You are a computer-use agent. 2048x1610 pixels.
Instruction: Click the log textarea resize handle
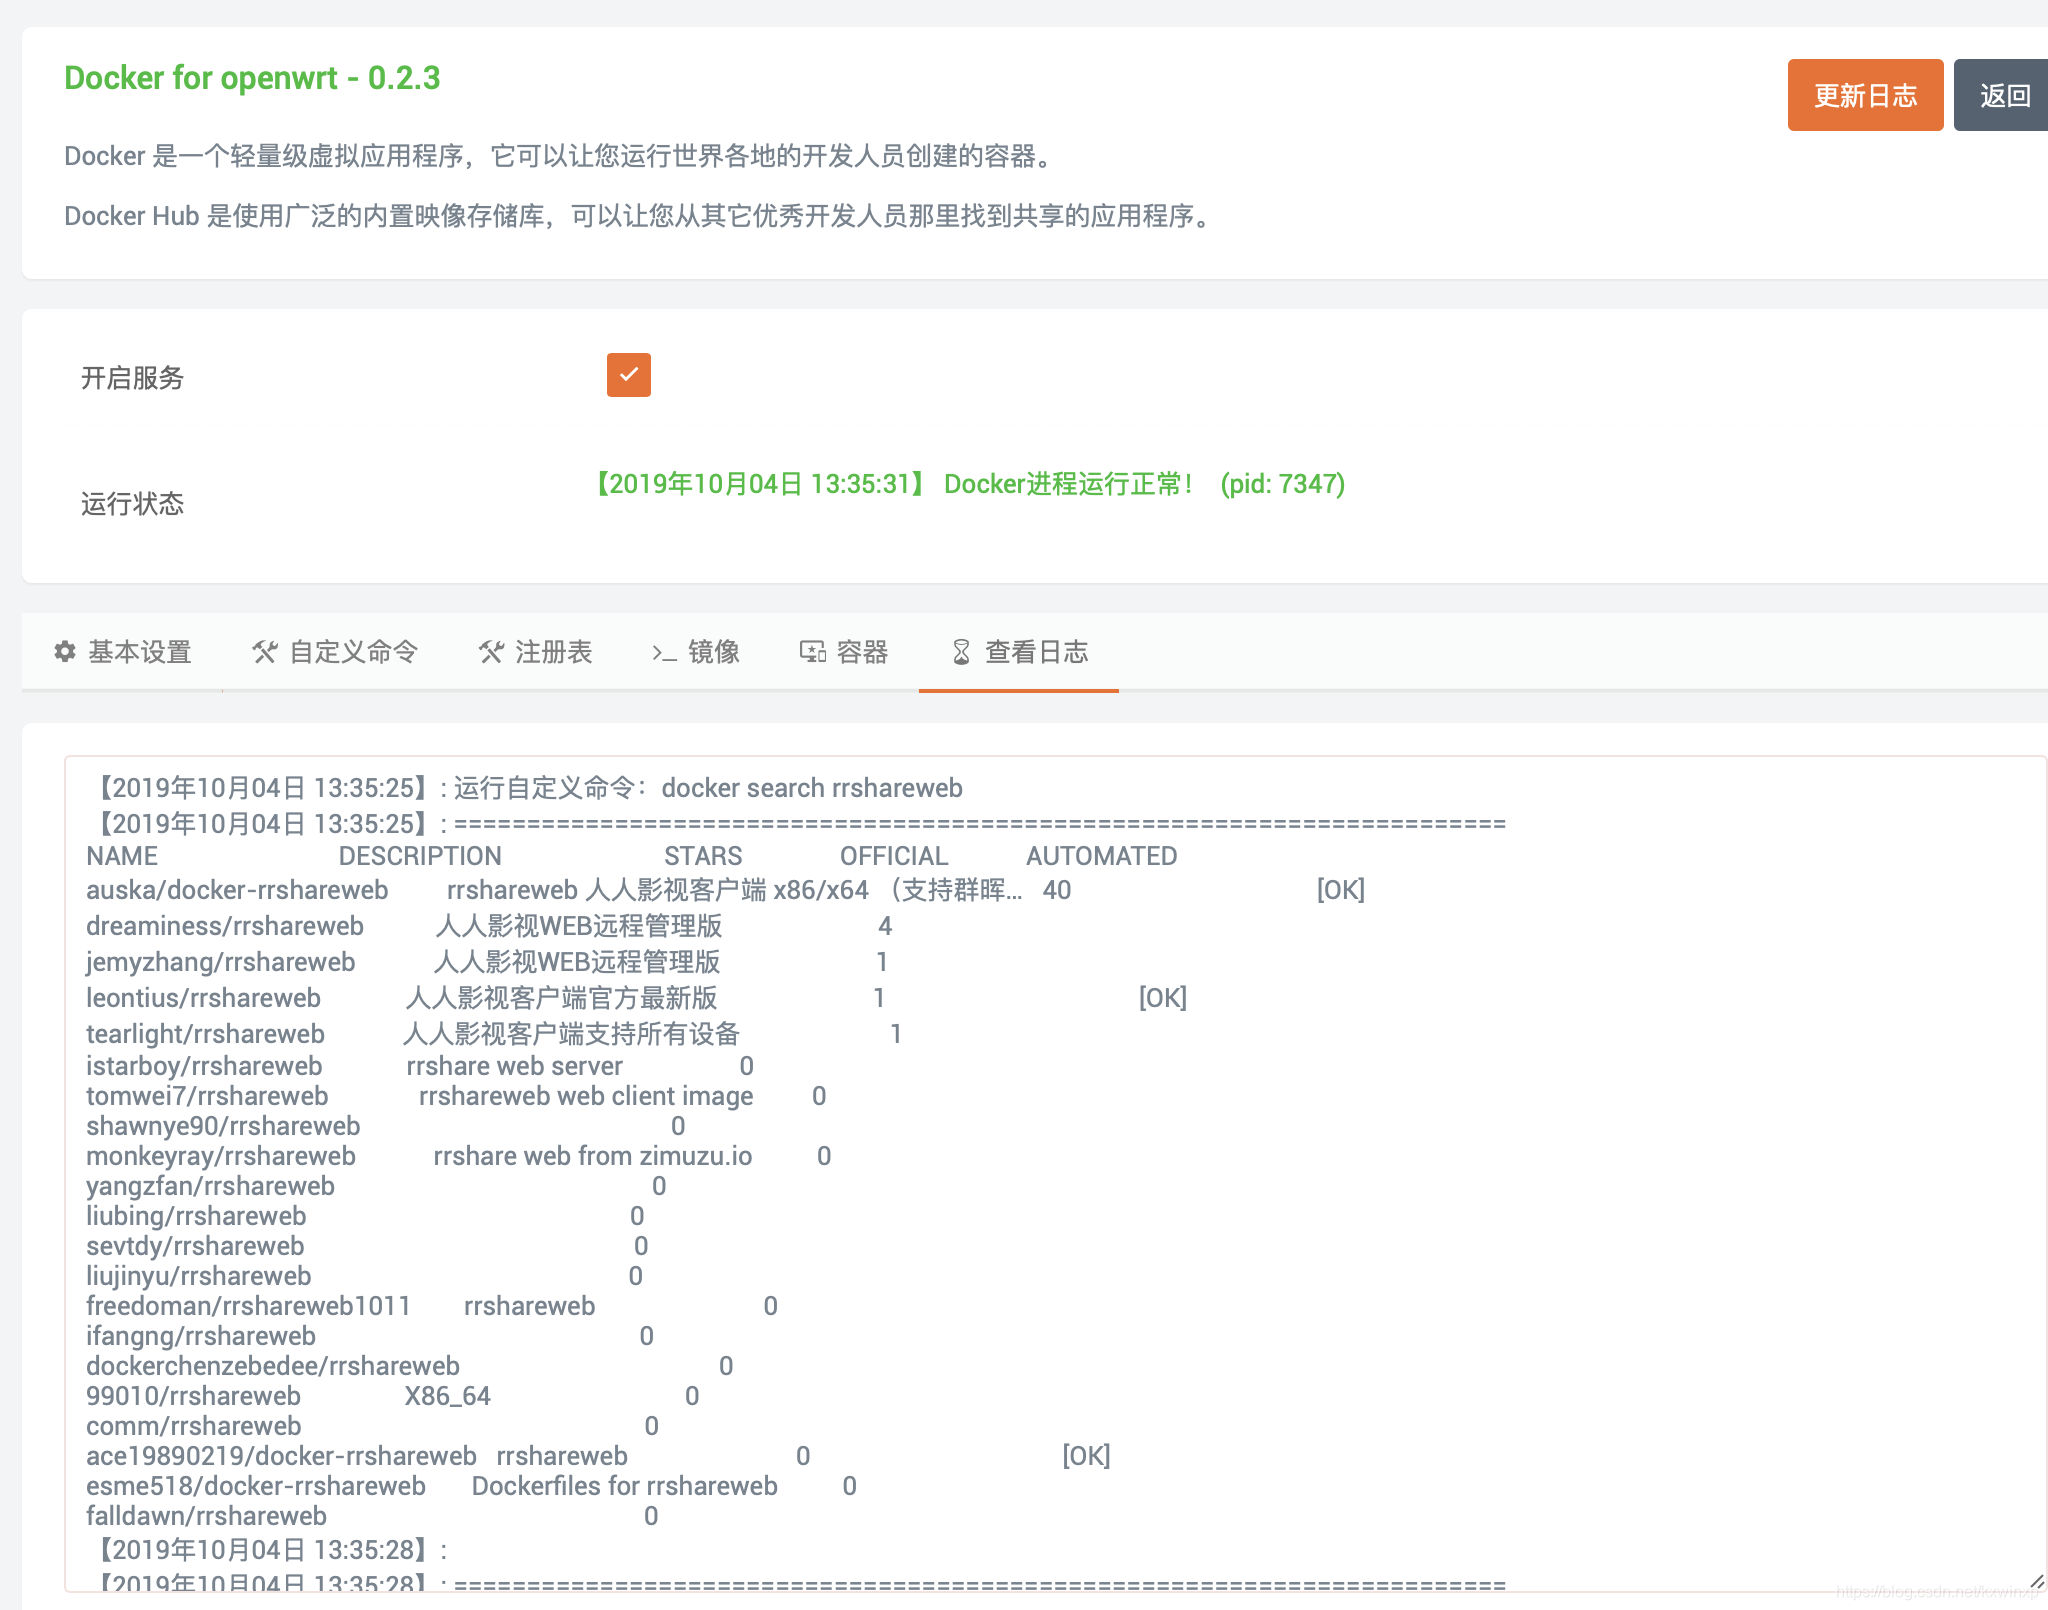click(x=2036, y=1581)
